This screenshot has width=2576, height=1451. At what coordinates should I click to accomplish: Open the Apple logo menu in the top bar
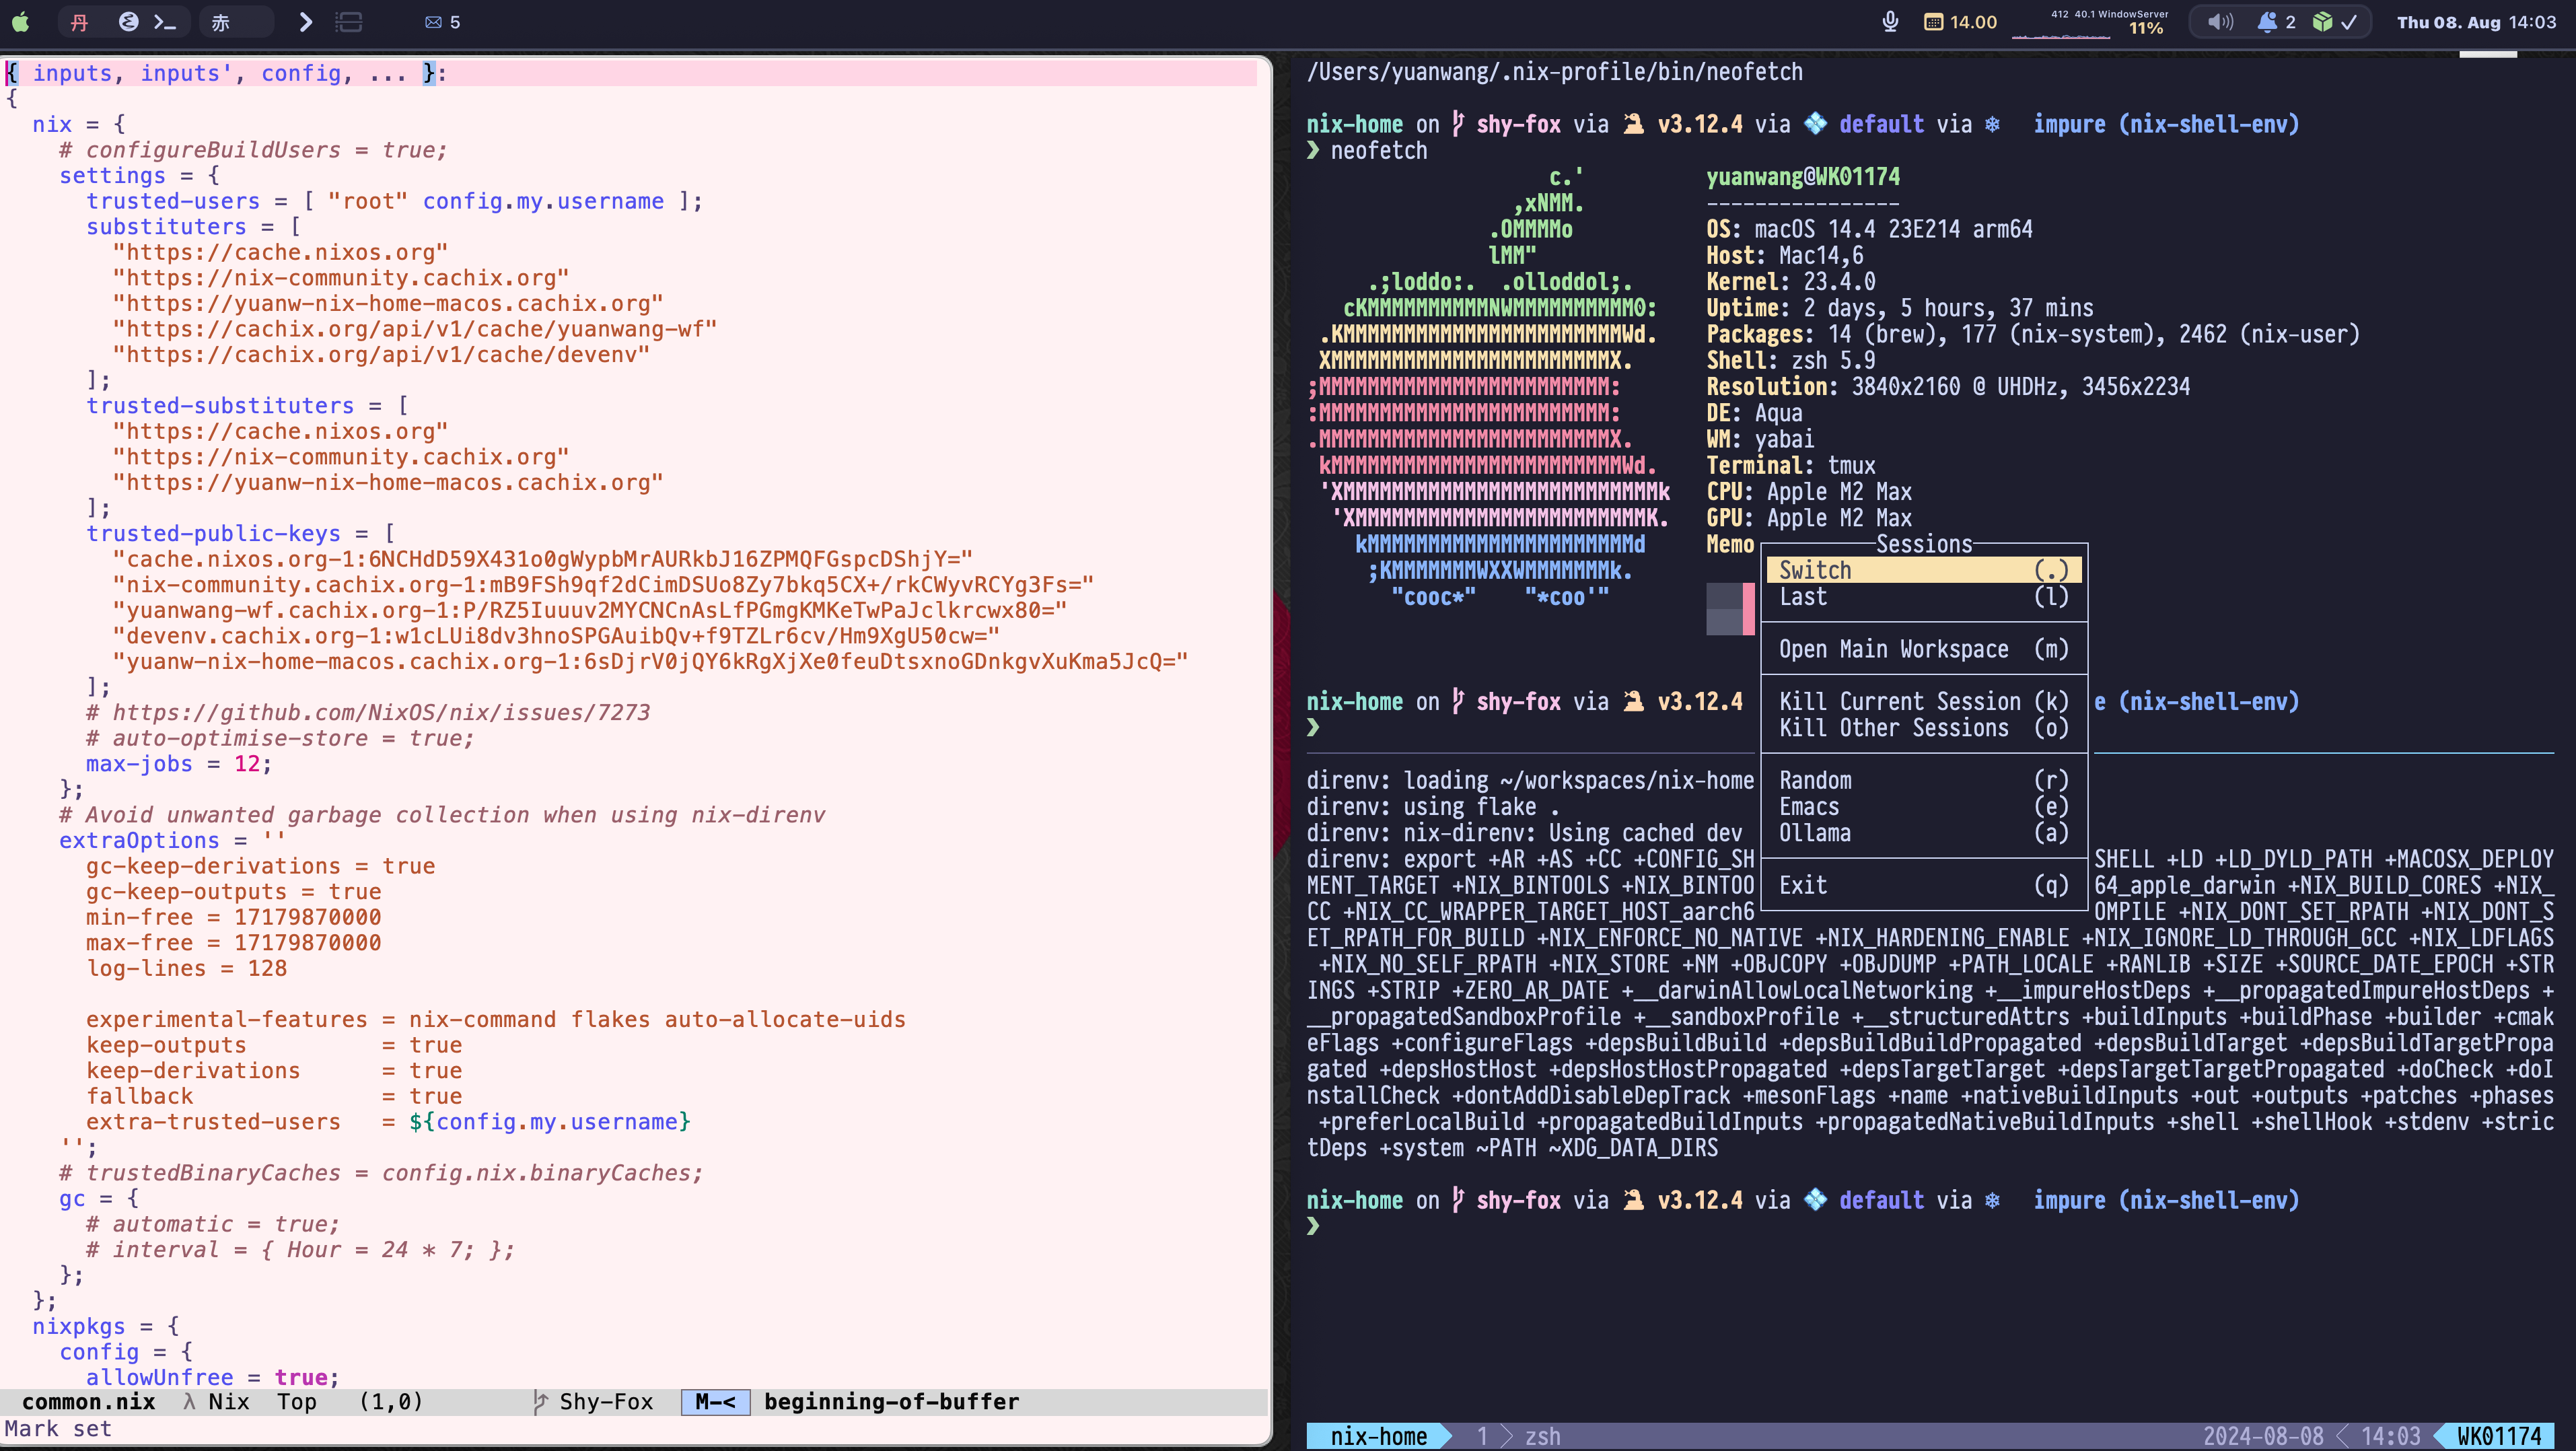pyautogui.click(x=20, y=21)
